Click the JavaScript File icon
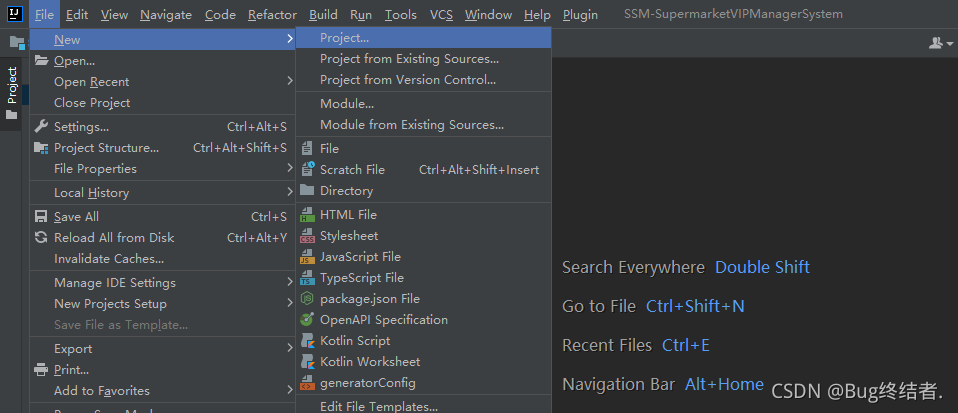The image size is (958, 413). pos(307,257)
